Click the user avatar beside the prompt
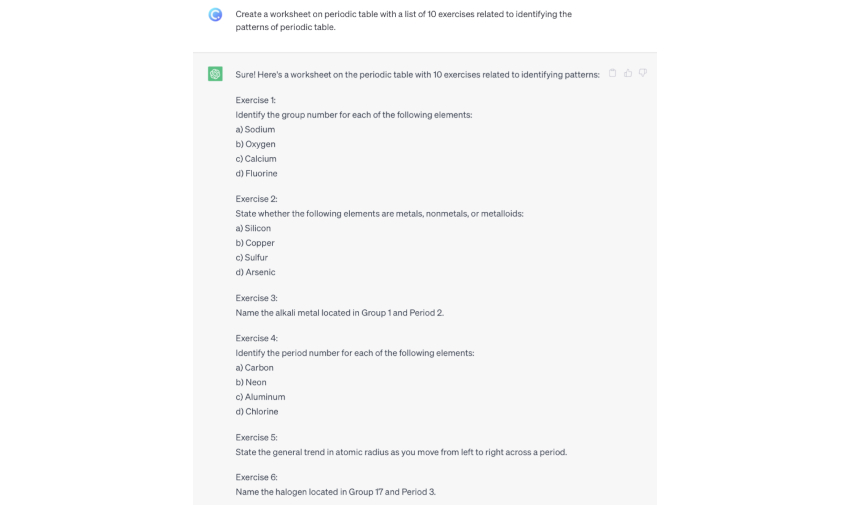Viewport: 850px width, 505px height. [215, 14]
